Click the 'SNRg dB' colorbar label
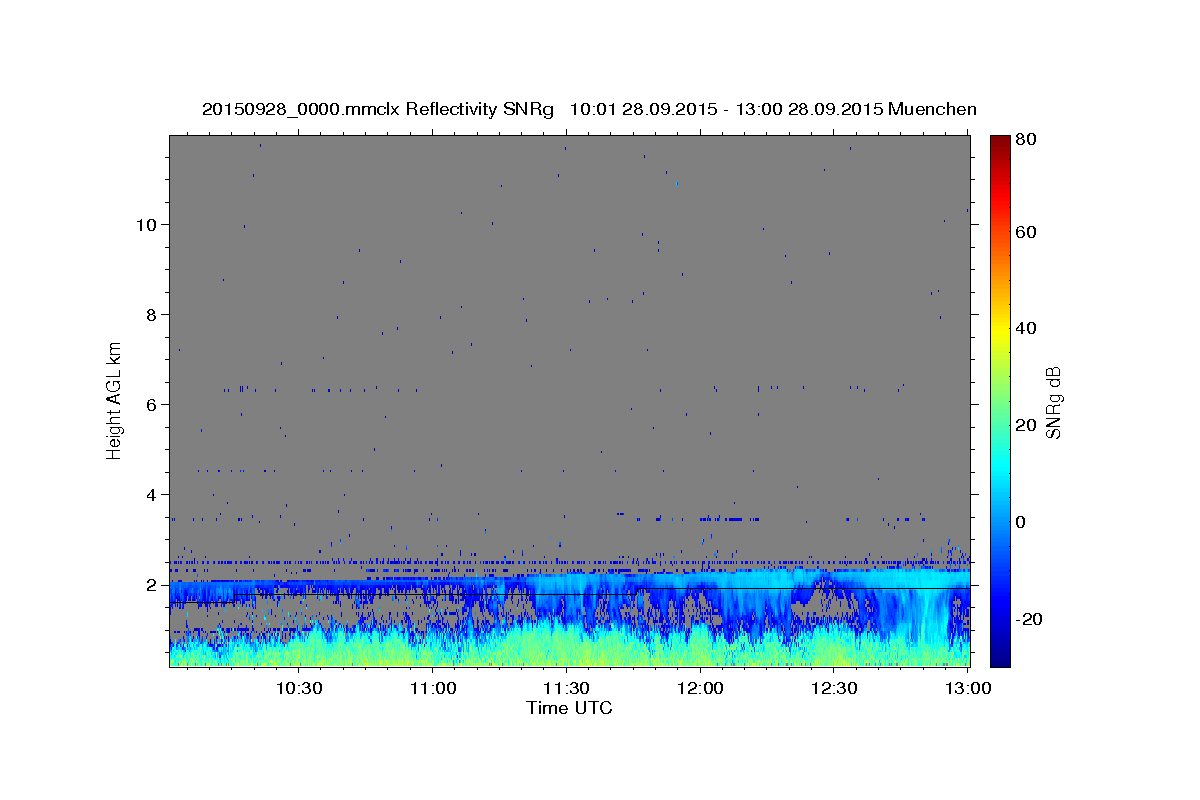The width and height of the screenshot is (1200, 800). coord(1053,402)
